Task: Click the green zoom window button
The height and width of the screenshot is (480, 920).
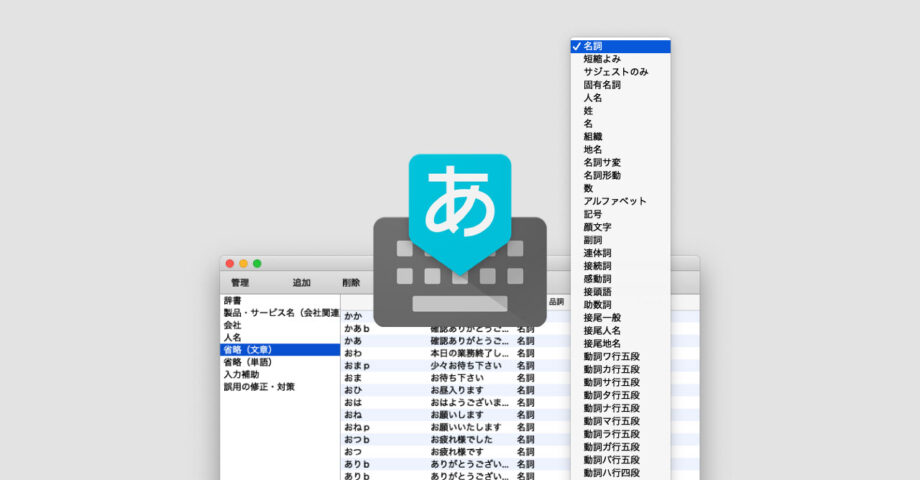Action: [257, 263]
